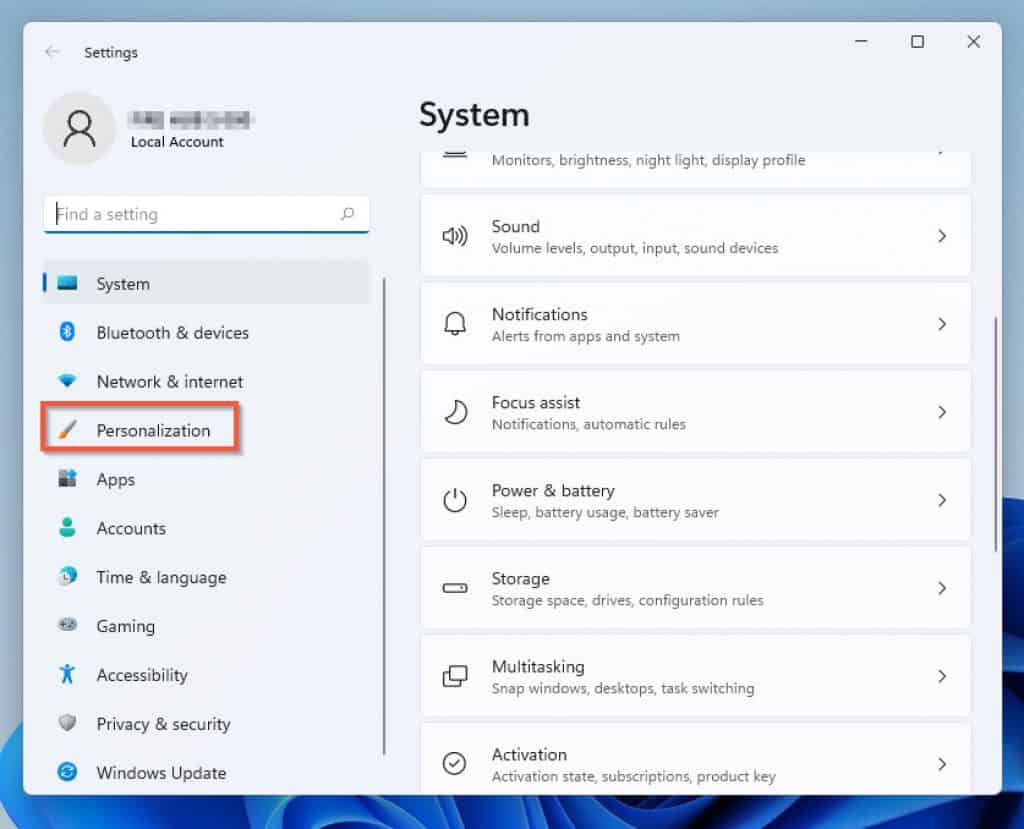Click the Accounts person icon
Screen dimensions: 1024x829
pyautogui.click(x=67, y=527)
